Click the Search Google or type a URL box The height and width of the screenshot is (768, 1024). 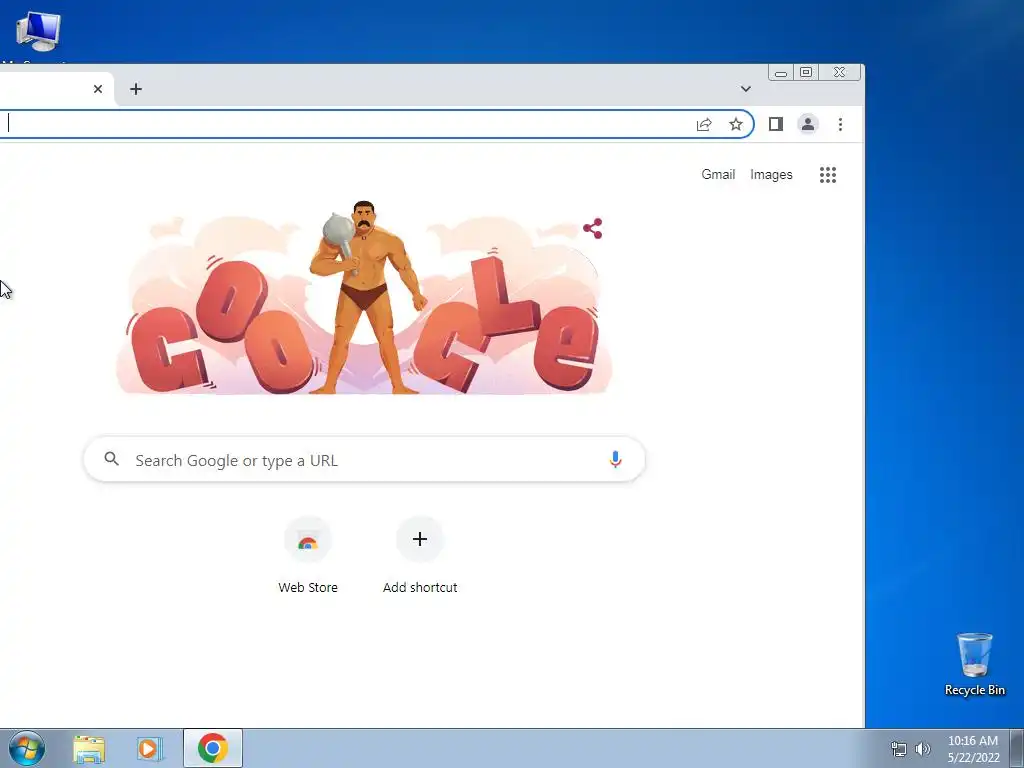364,460
